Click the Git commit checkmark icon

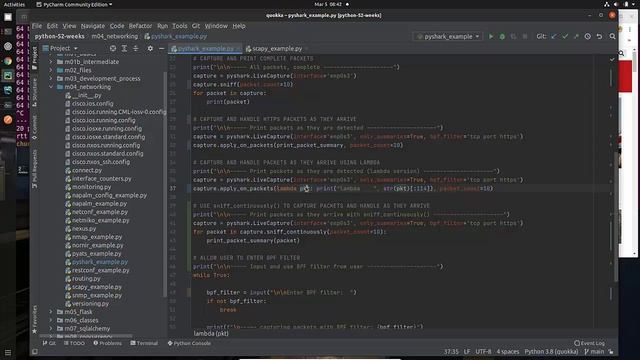[565, 36]
